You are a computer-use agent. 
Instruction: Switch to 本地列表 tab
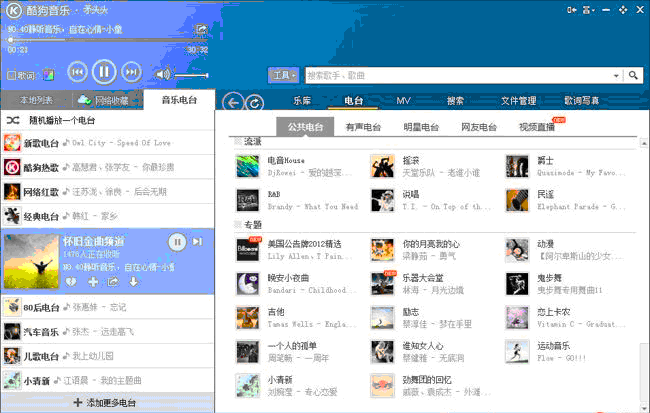pos(36,100)
